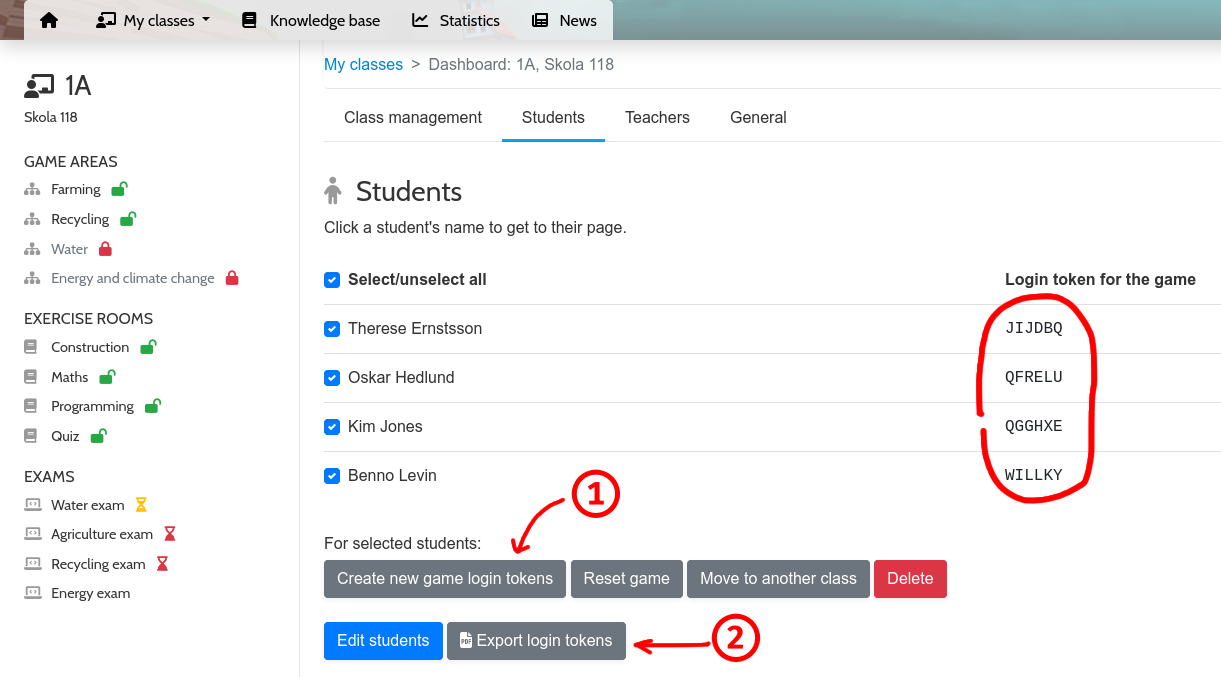
Task: Open the My classes dropdown menu
Action: tap(153, 20)
